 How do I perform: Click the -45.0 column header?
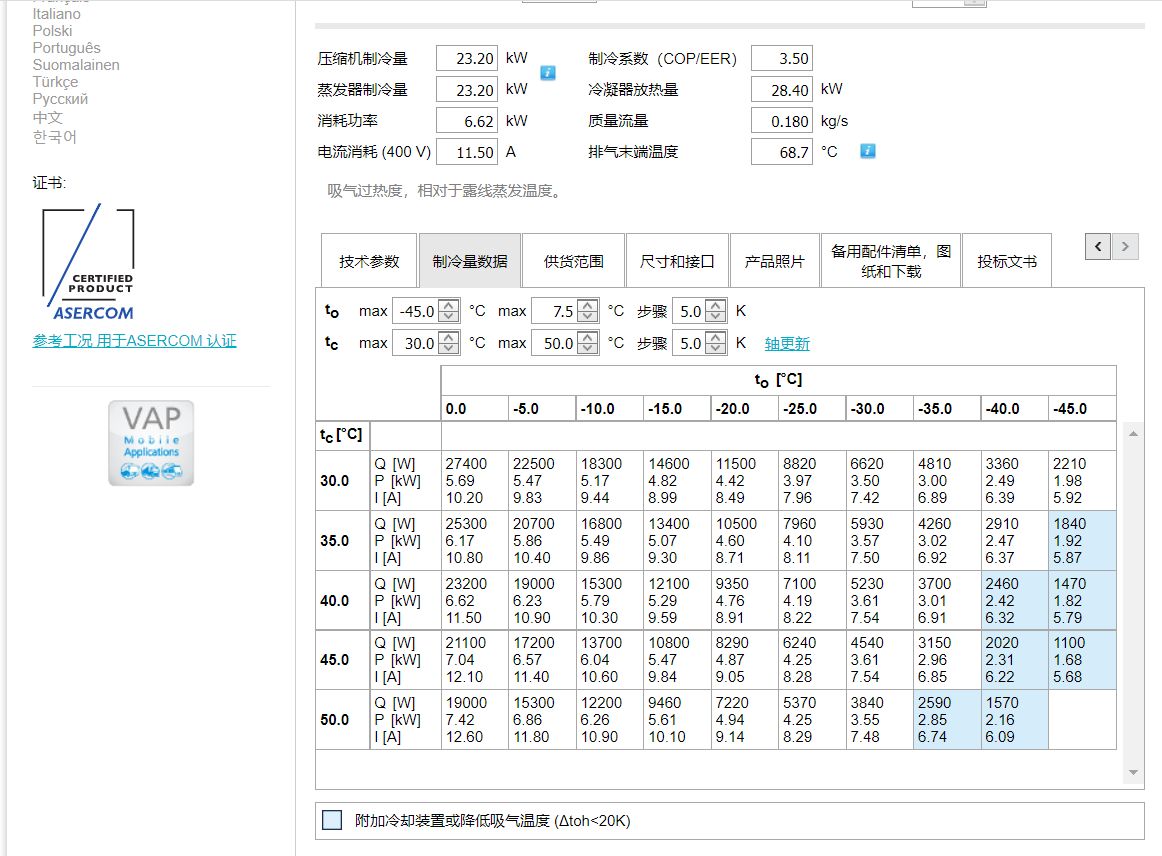(1082, 408)
